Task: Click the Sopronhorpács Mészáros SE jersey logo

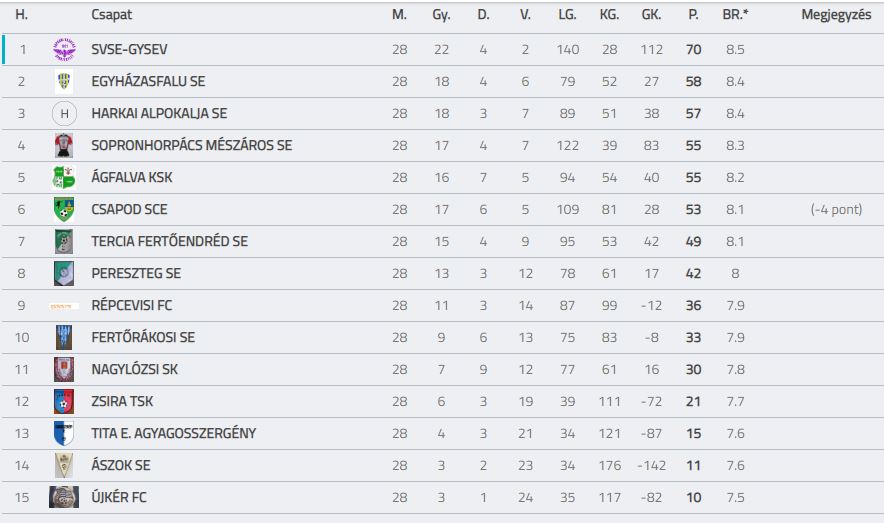Action: click(x=64, y=145)
